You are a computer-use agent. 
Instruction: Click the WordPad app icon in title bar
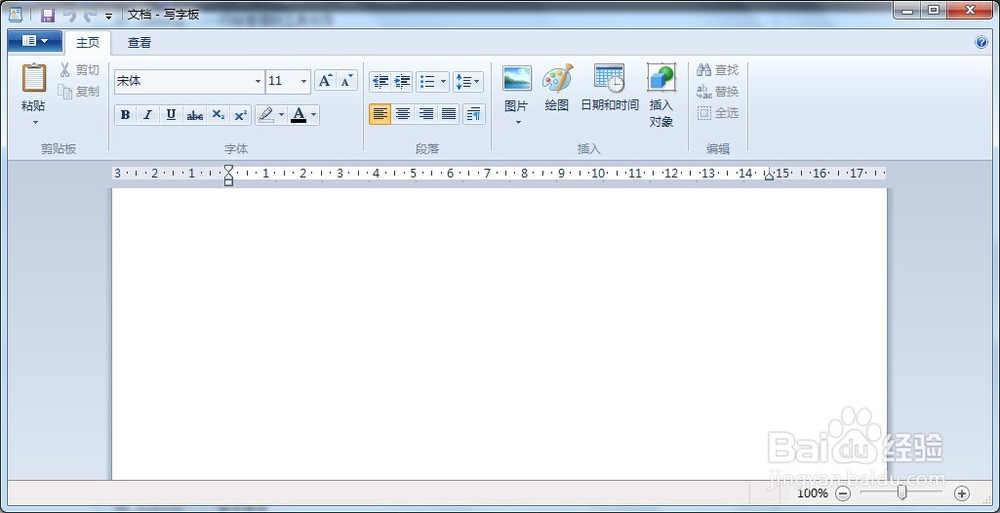pyautogui.click(x=16, y=15)
